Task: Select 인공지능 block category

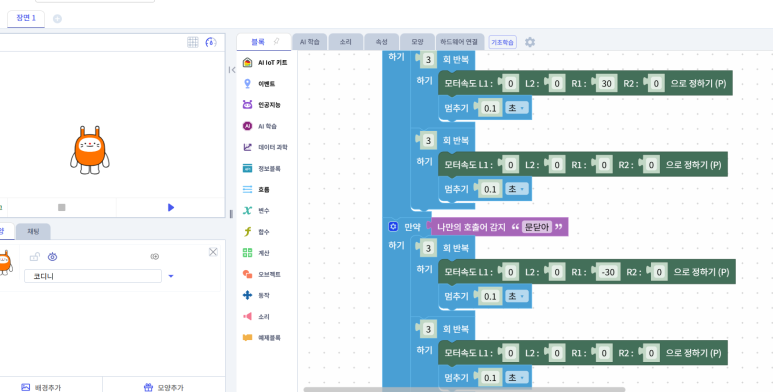Action: pos(262,105)
